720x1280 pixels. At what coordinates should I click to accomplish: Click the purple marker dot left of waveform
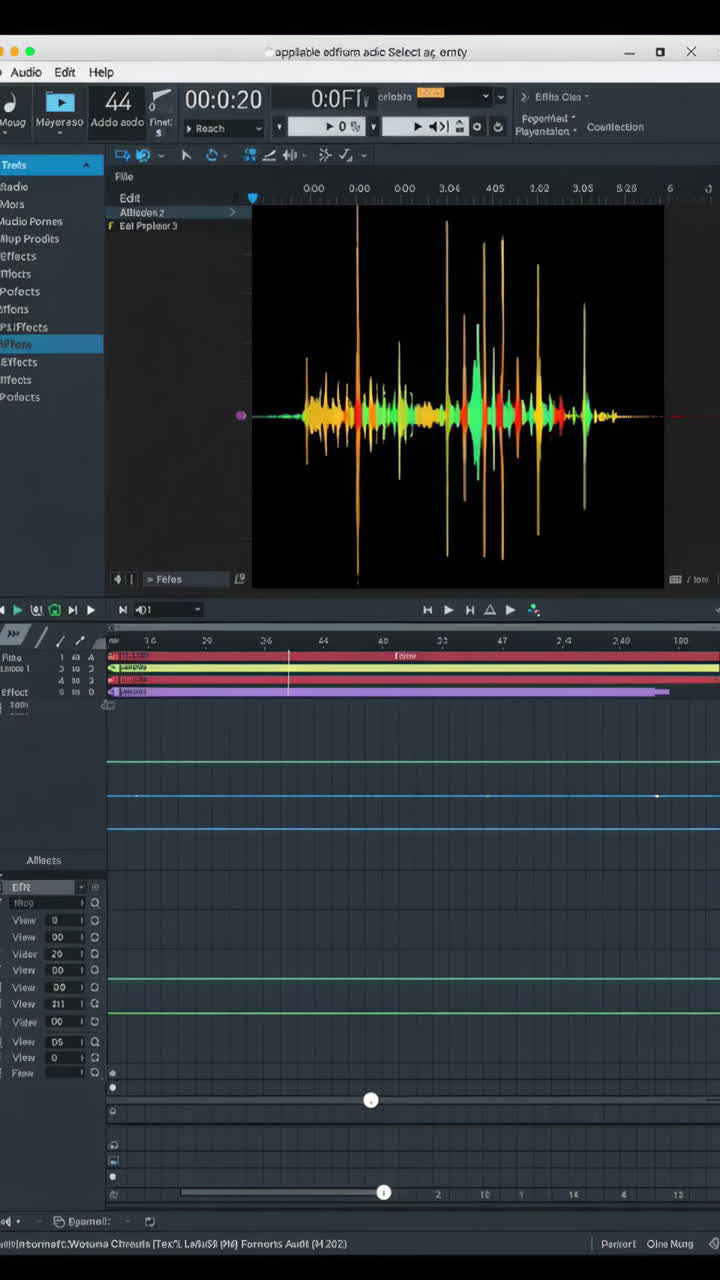tap(240, 415)
